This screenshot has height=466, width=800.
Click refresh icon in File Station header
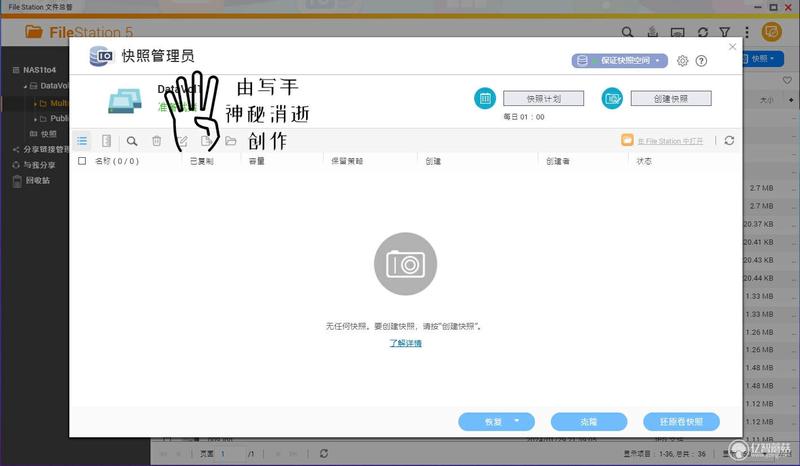703,33
